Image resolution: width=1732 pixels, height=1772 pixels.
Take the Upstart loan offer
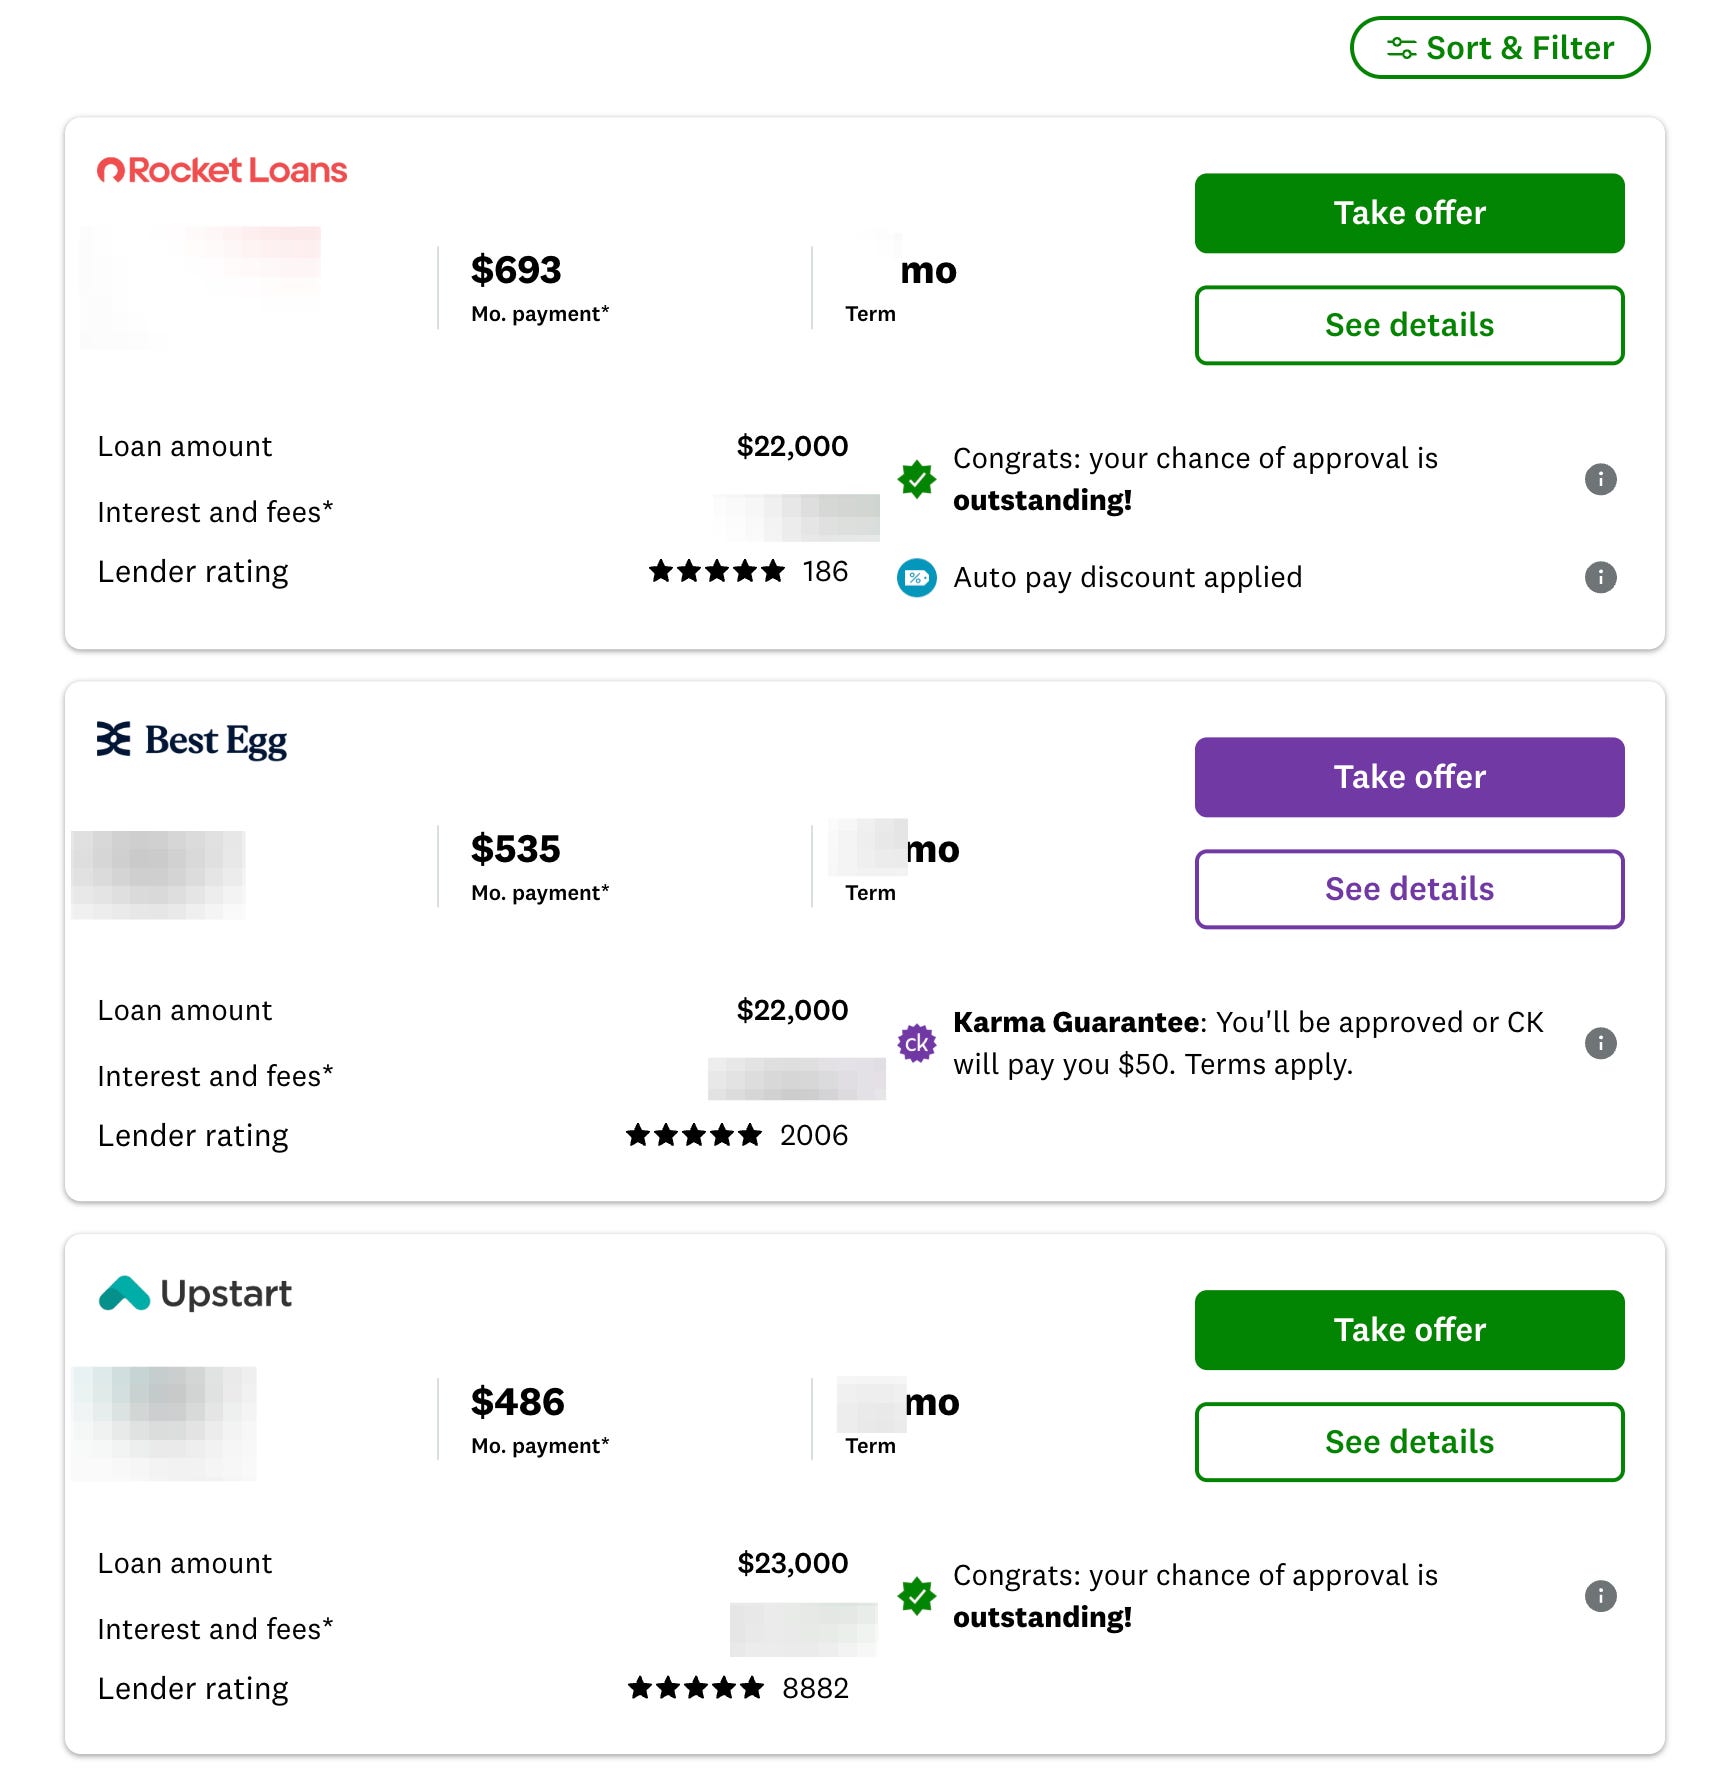pos(1409,1330)
